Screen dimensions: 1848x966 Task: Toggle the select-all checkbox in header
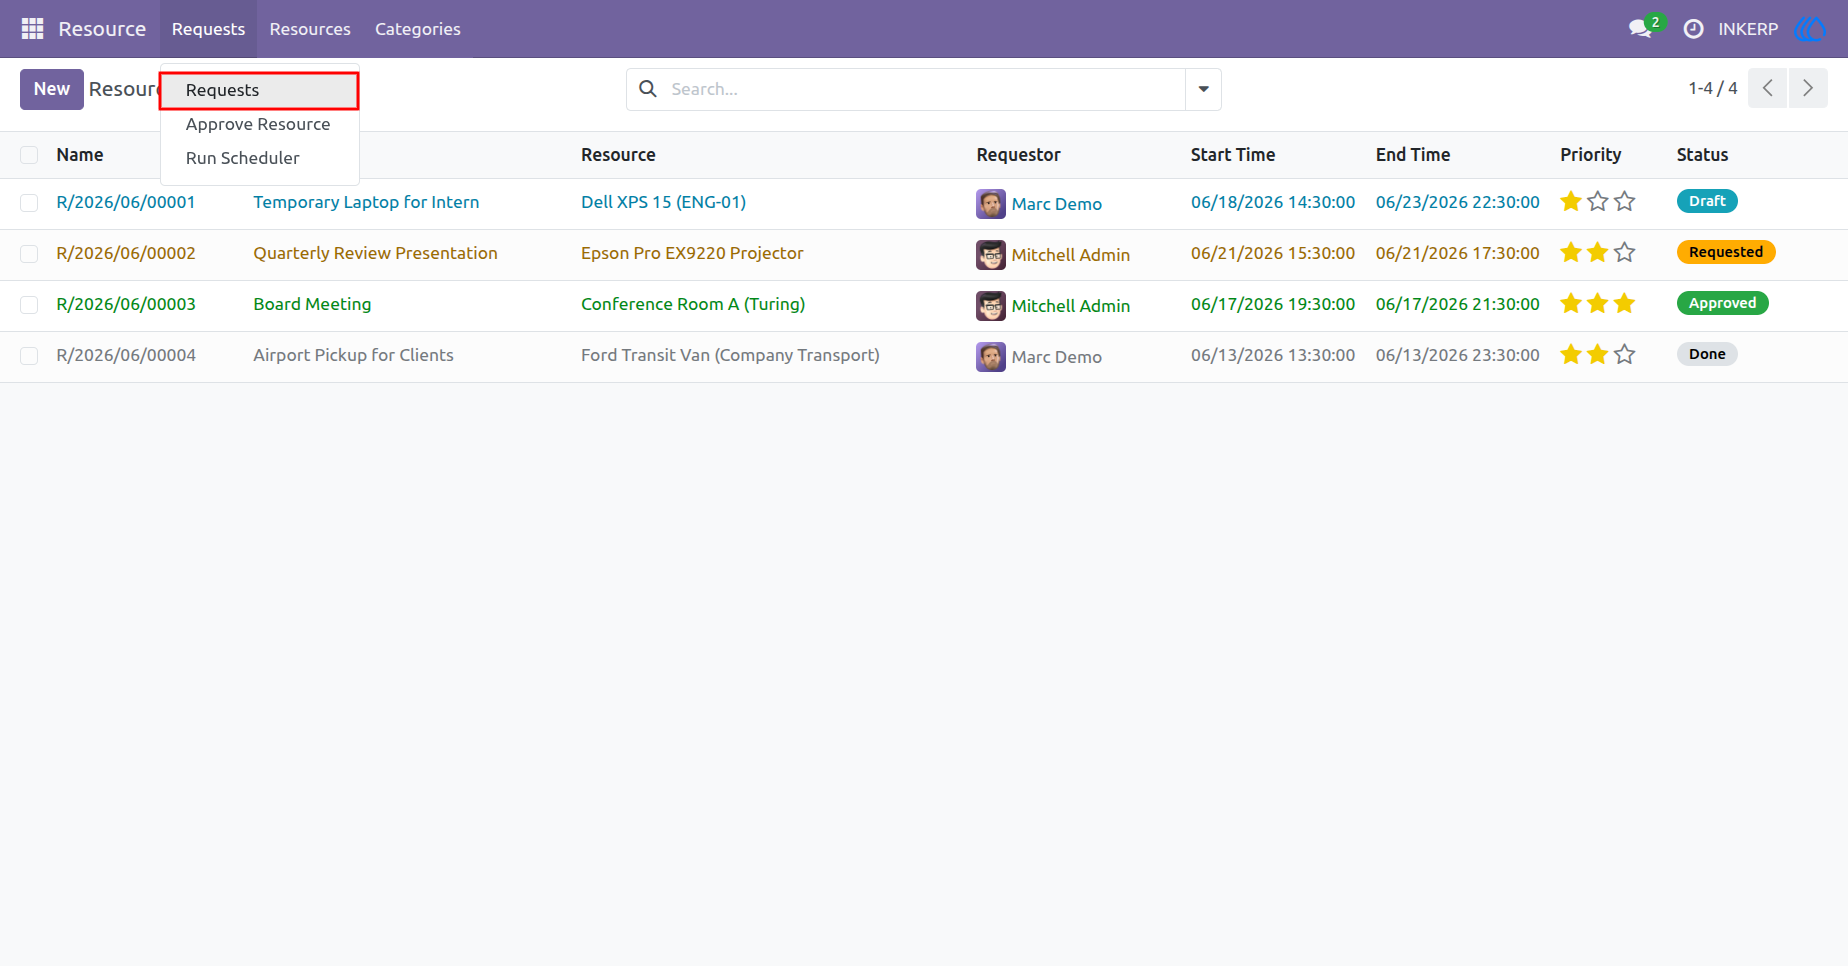[29, 155]
